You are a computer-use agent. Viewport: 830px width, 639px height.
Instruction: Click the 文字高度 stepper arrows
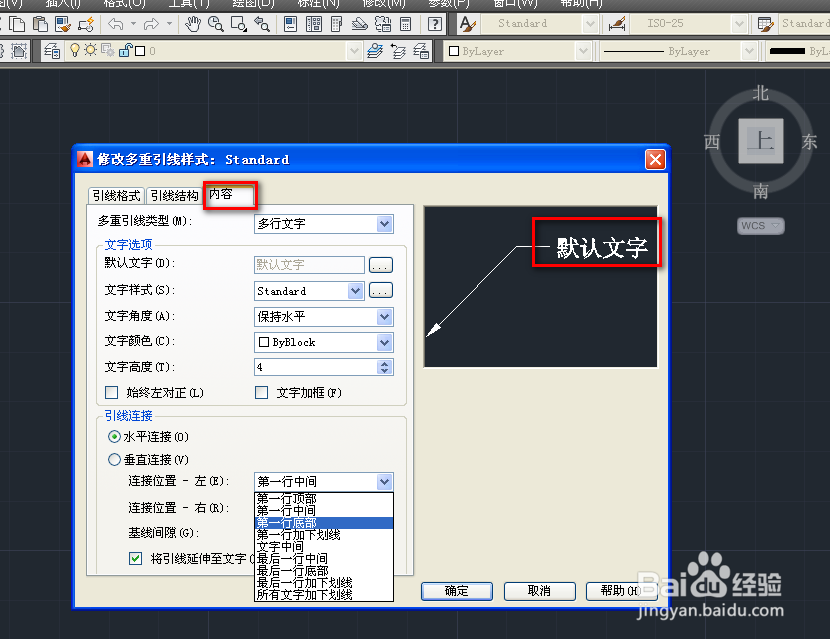[x=385, y=367]
